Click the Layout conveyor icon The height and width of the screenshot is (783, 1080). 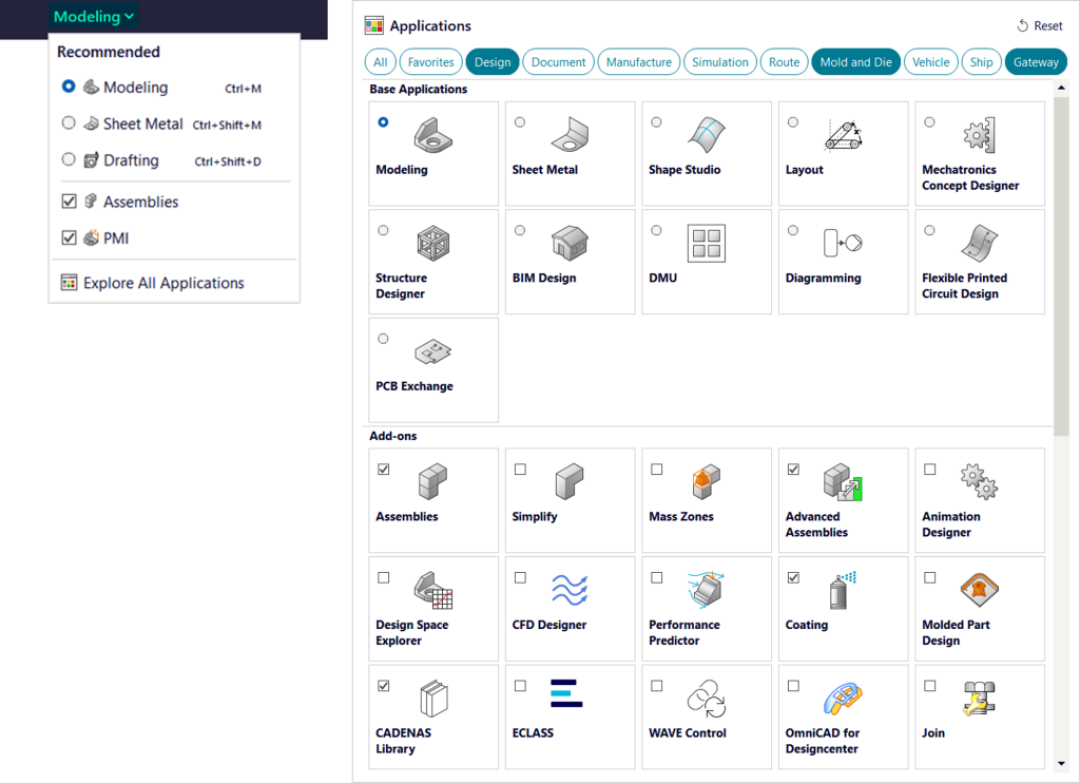[843, 134]
